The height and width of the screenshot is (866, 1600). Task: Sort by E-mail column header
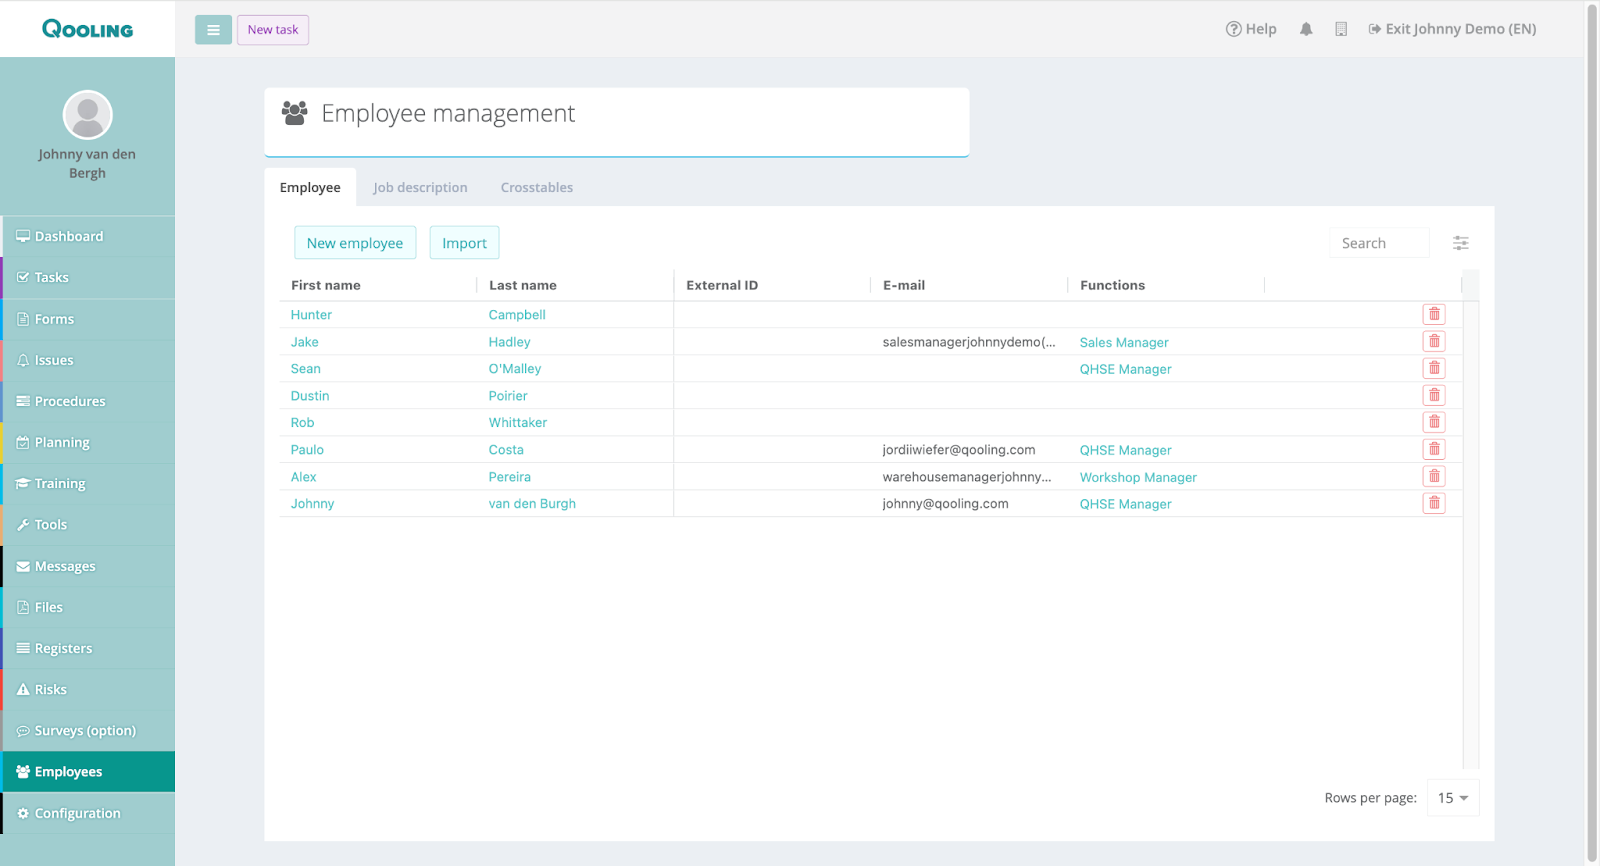point(904,285)
